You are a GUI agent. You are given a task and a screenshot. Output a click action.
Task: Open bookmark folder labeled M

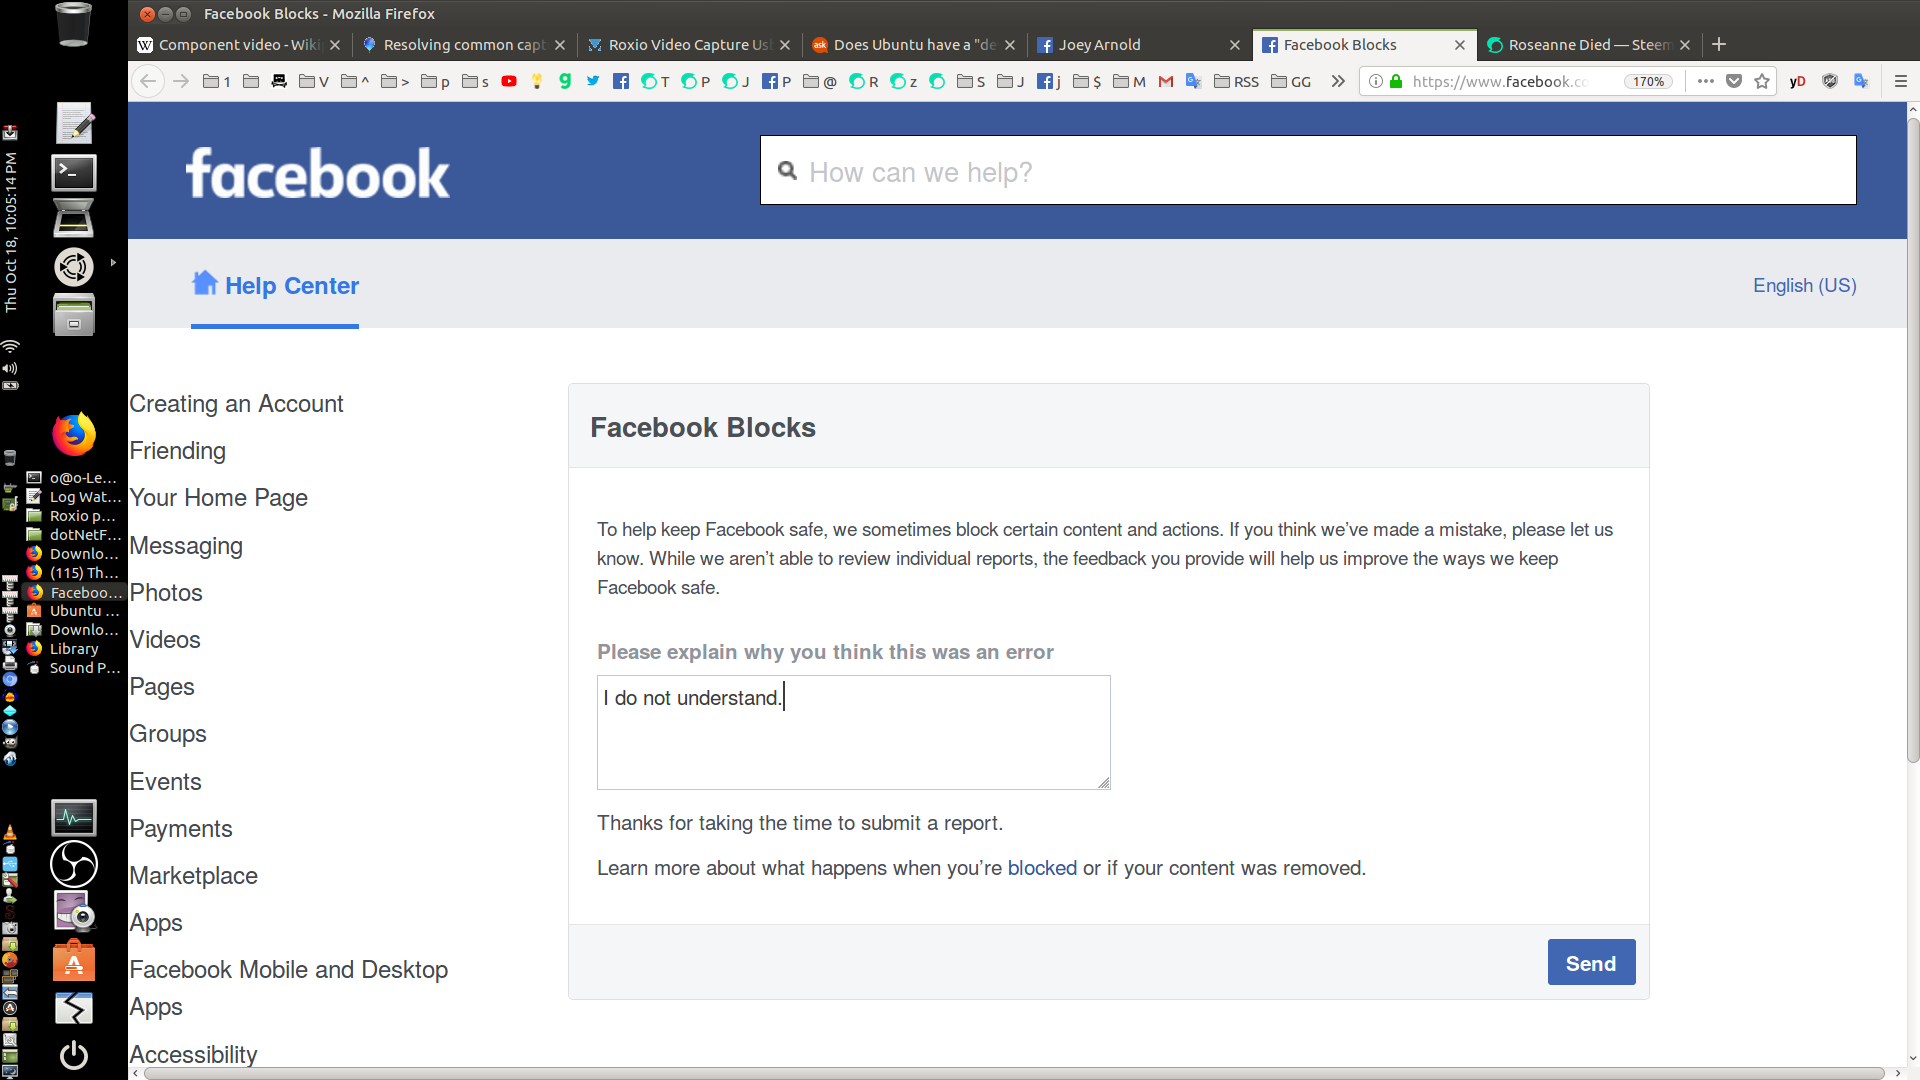pos(1129,81)
